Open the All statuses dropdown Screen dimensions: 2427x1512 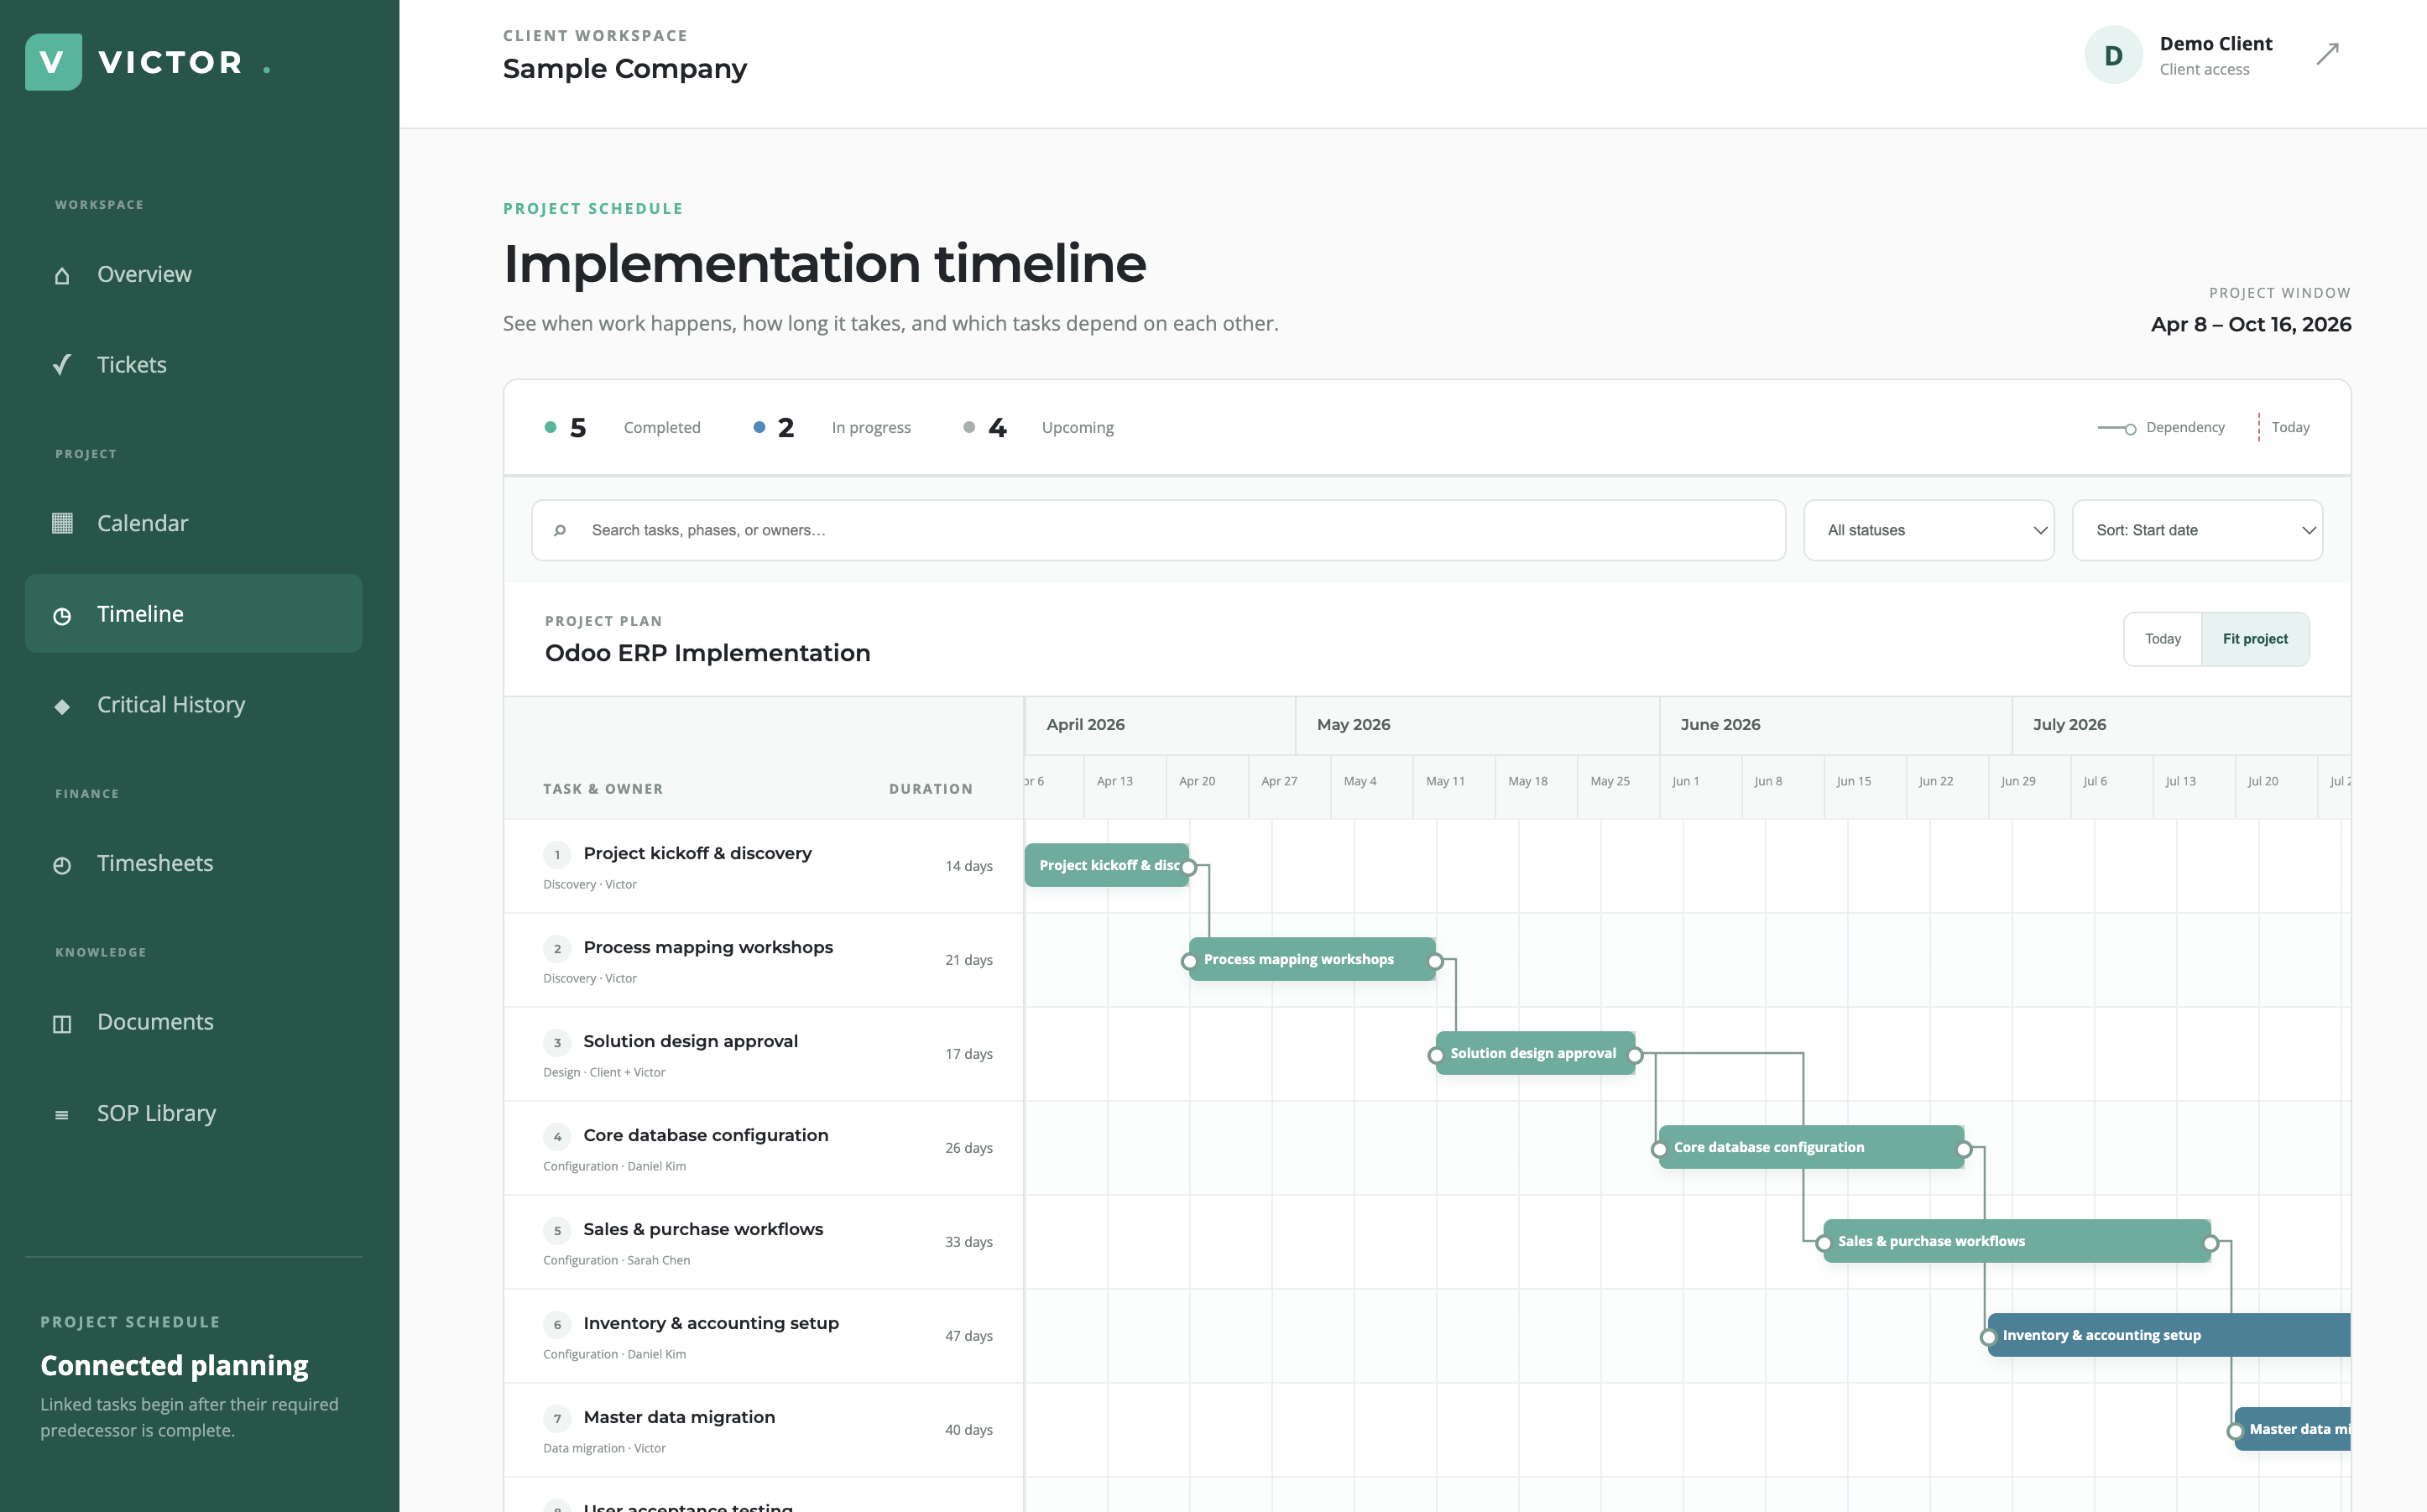point(1928,530)
